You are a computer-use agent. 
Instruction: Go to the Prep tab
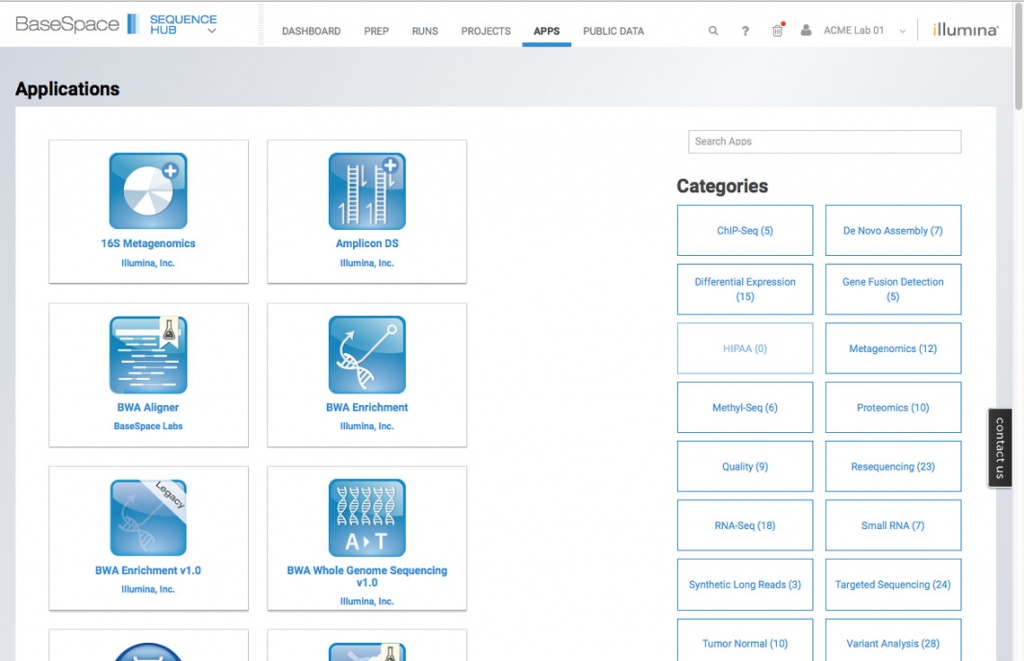[376, 31]
